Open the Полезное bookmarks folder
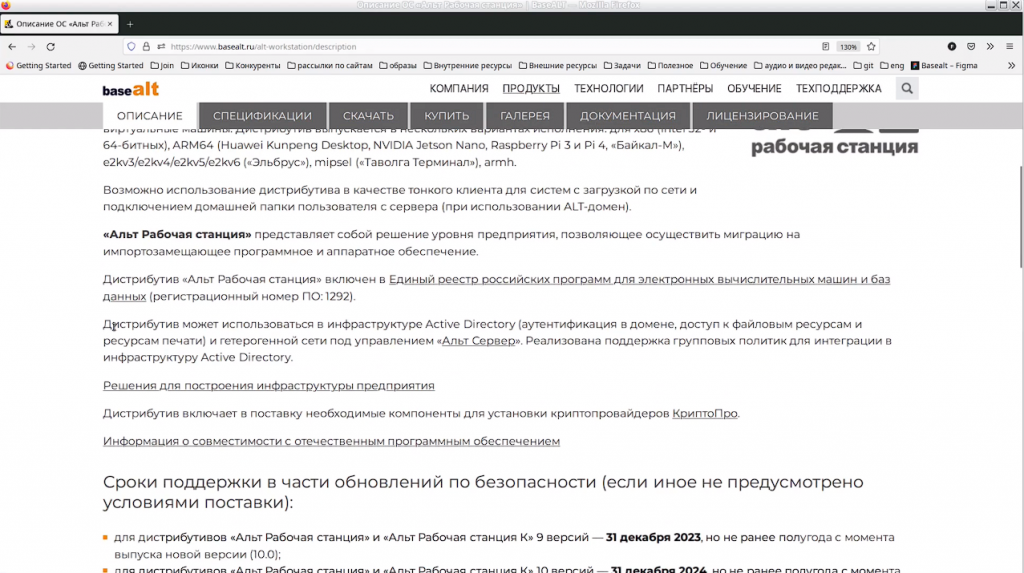Screen dimensions: 1024x573 click(x=670, y=65)
